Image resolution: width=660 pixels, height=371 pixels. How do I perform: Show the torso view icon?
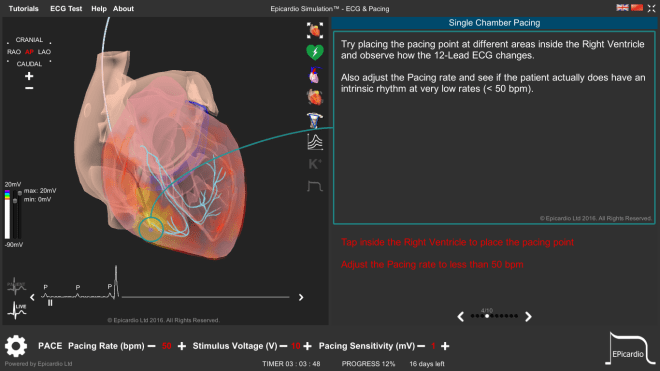(314, 120)
